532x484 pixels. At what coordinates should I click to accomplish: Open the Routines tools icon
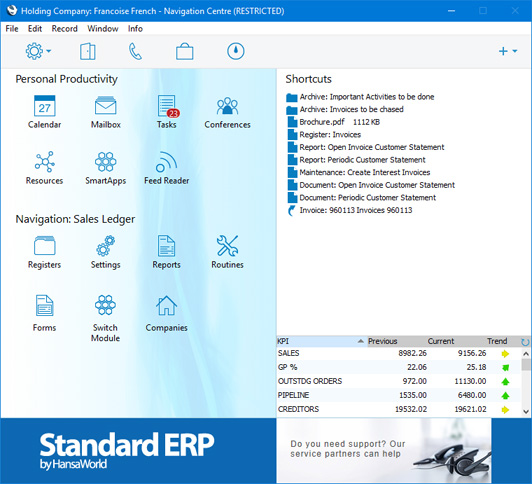pyautogui.click(x=227, y=246)
